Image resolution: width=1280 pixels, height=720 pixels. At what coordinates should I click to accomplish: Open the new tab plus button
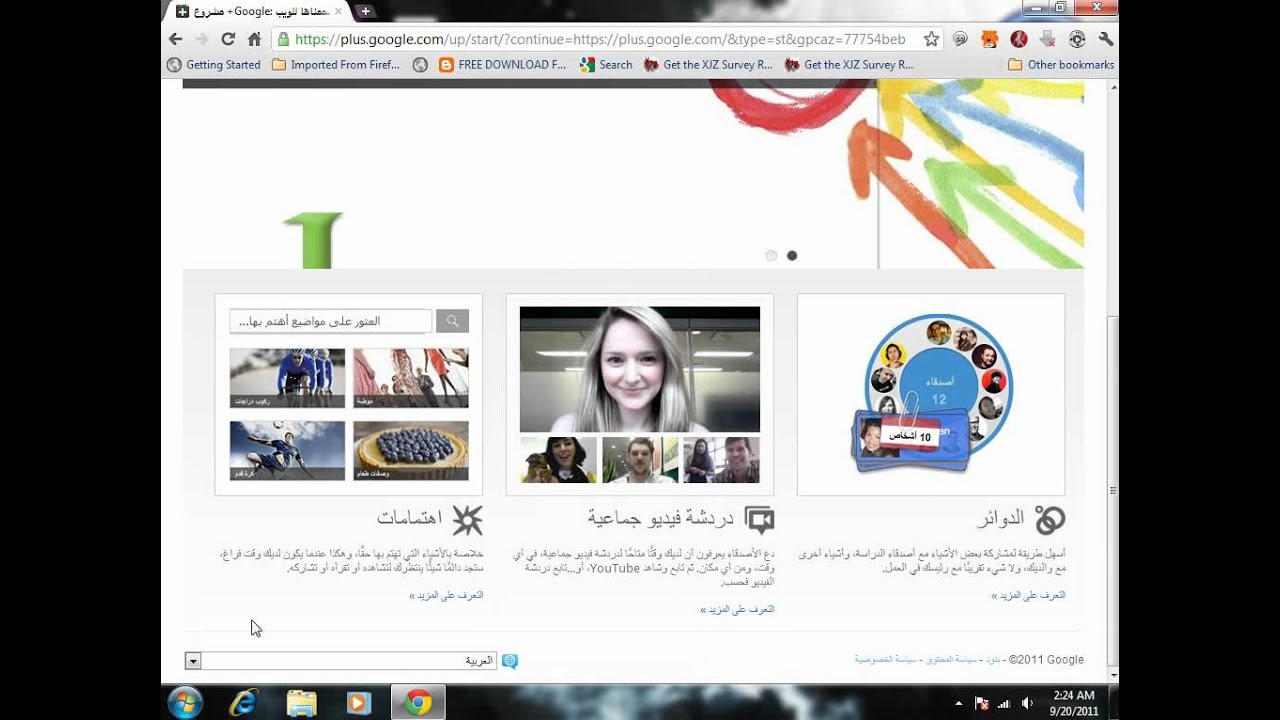tap(366, 11)
